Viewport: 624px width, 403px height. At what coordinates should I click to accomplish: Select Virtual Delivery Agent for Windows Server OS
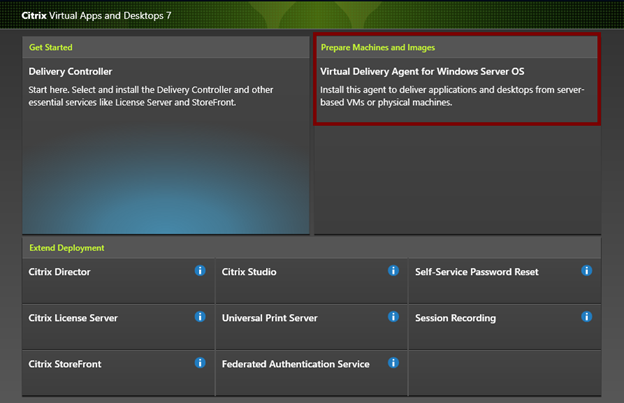[x=422, y=72]
